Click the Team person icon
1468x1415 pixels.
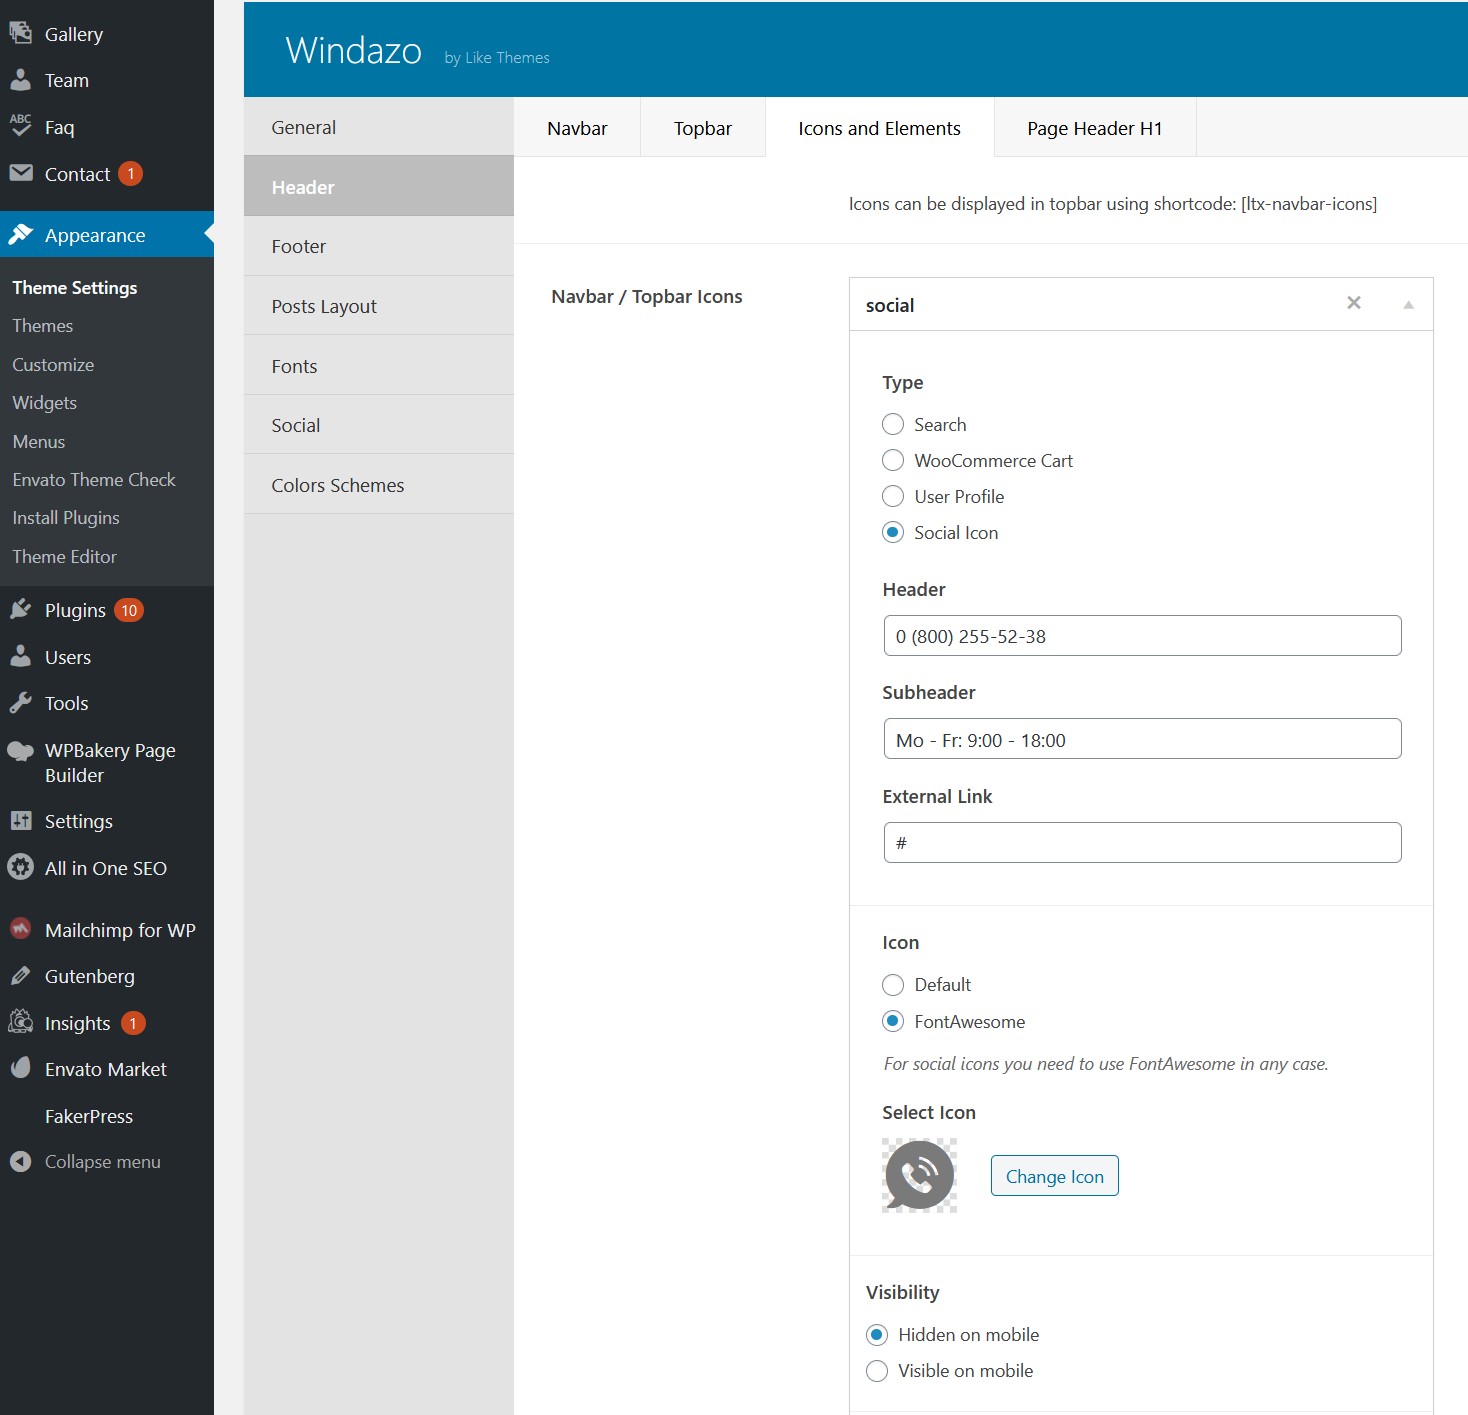coord(20,80)
